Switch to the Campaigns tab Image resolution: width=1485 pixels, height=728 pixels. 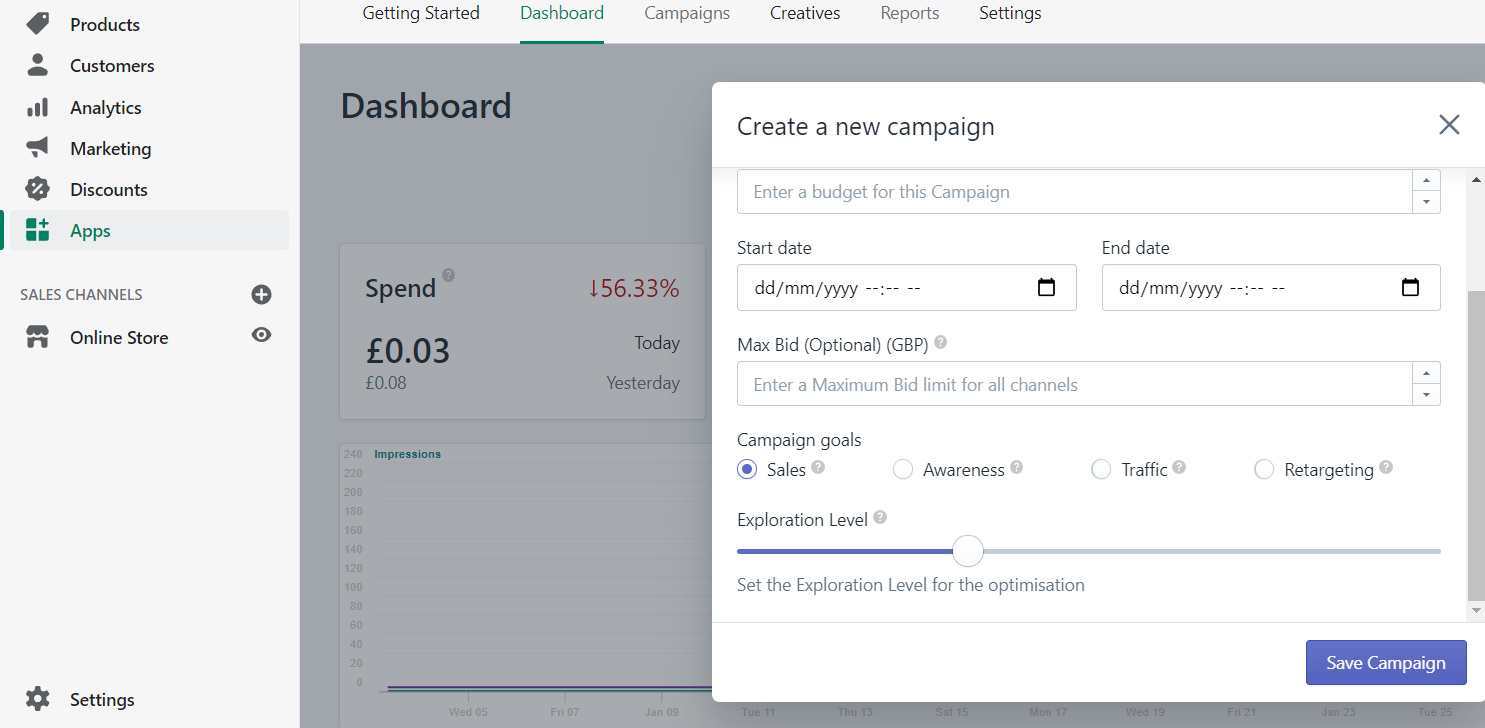[x=687, y=13]
